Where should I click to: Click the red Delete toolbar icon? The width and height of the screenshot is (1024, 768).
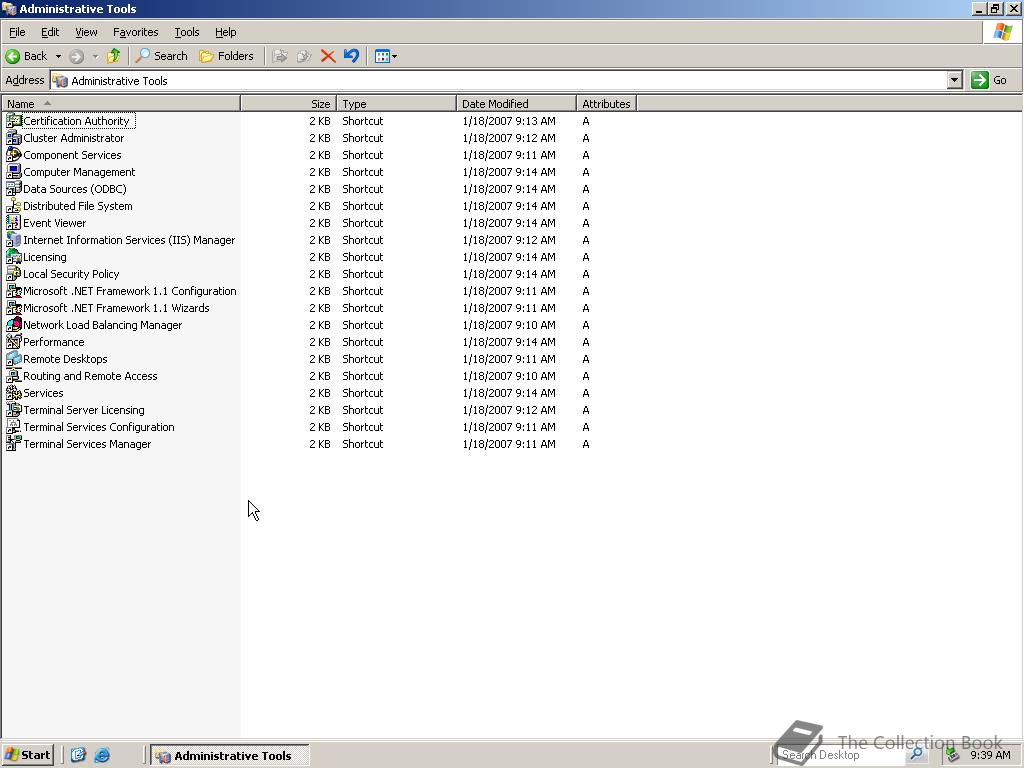(328, 56)
